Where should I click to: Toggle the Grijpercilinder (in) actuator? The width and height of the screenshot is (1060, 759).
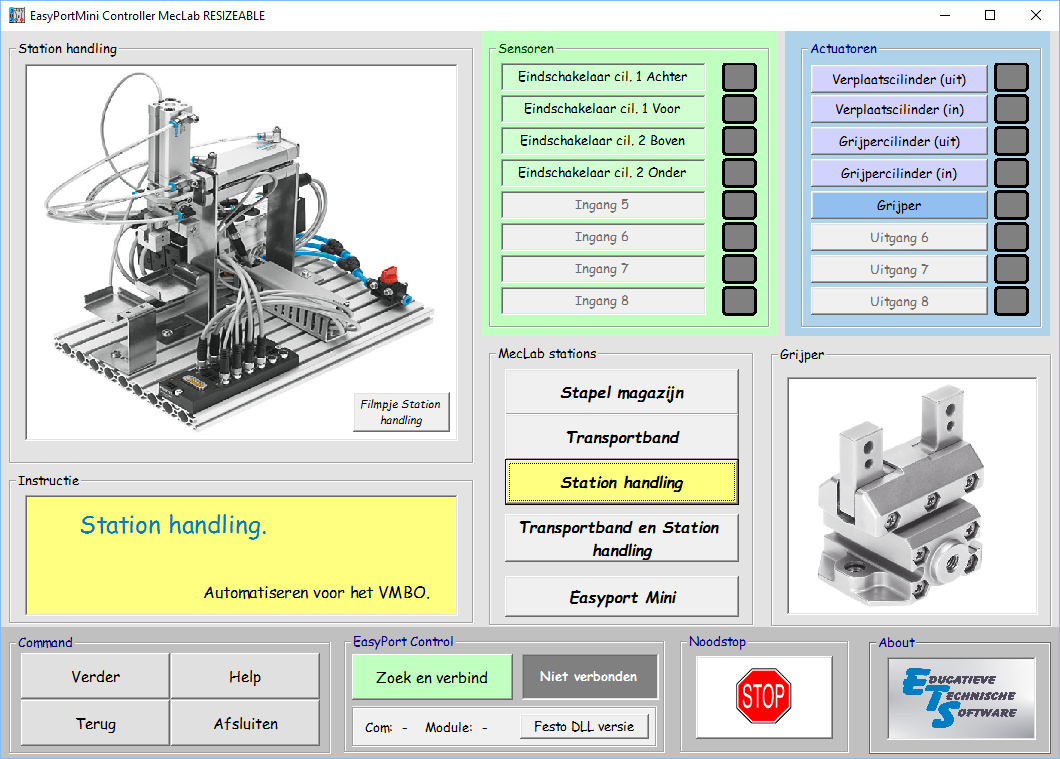898,173
